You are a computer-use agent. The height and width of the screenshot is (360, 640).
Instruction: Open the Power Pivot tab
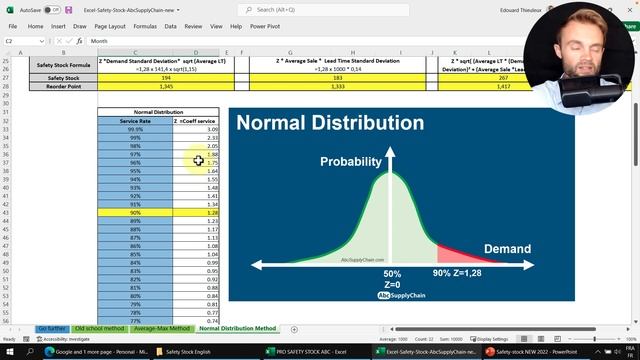tap(265, 26)
